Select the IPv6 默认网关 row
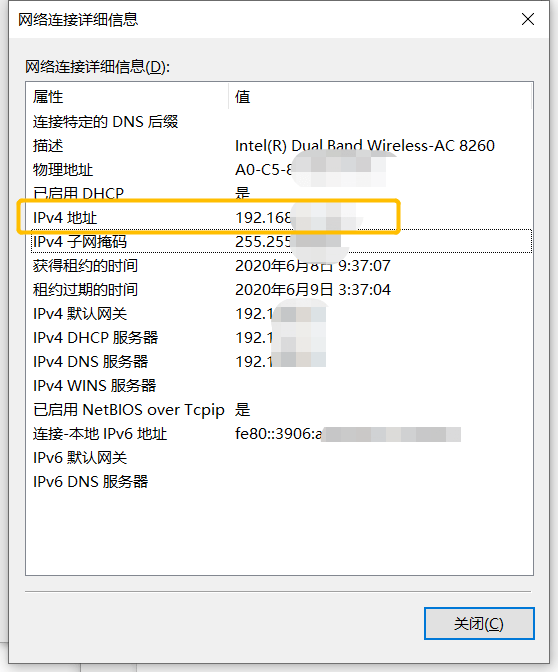The height and width of the screenshot is (672, 558). [x=281, y=458]
